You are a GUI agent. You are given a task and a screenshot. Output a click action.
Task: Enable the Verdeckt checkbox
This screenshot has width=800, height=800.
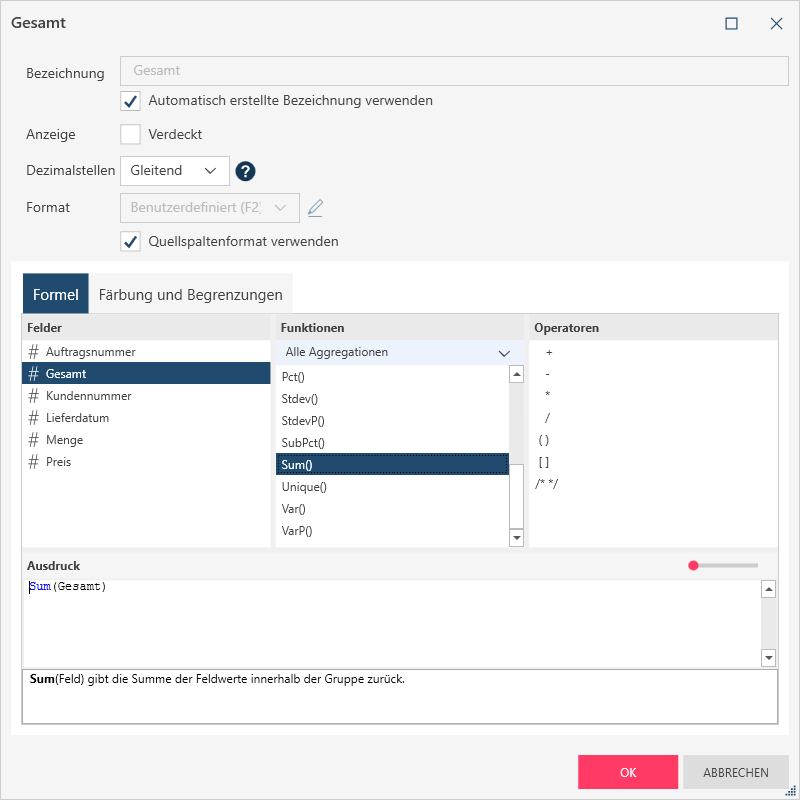tap(130, 134)
